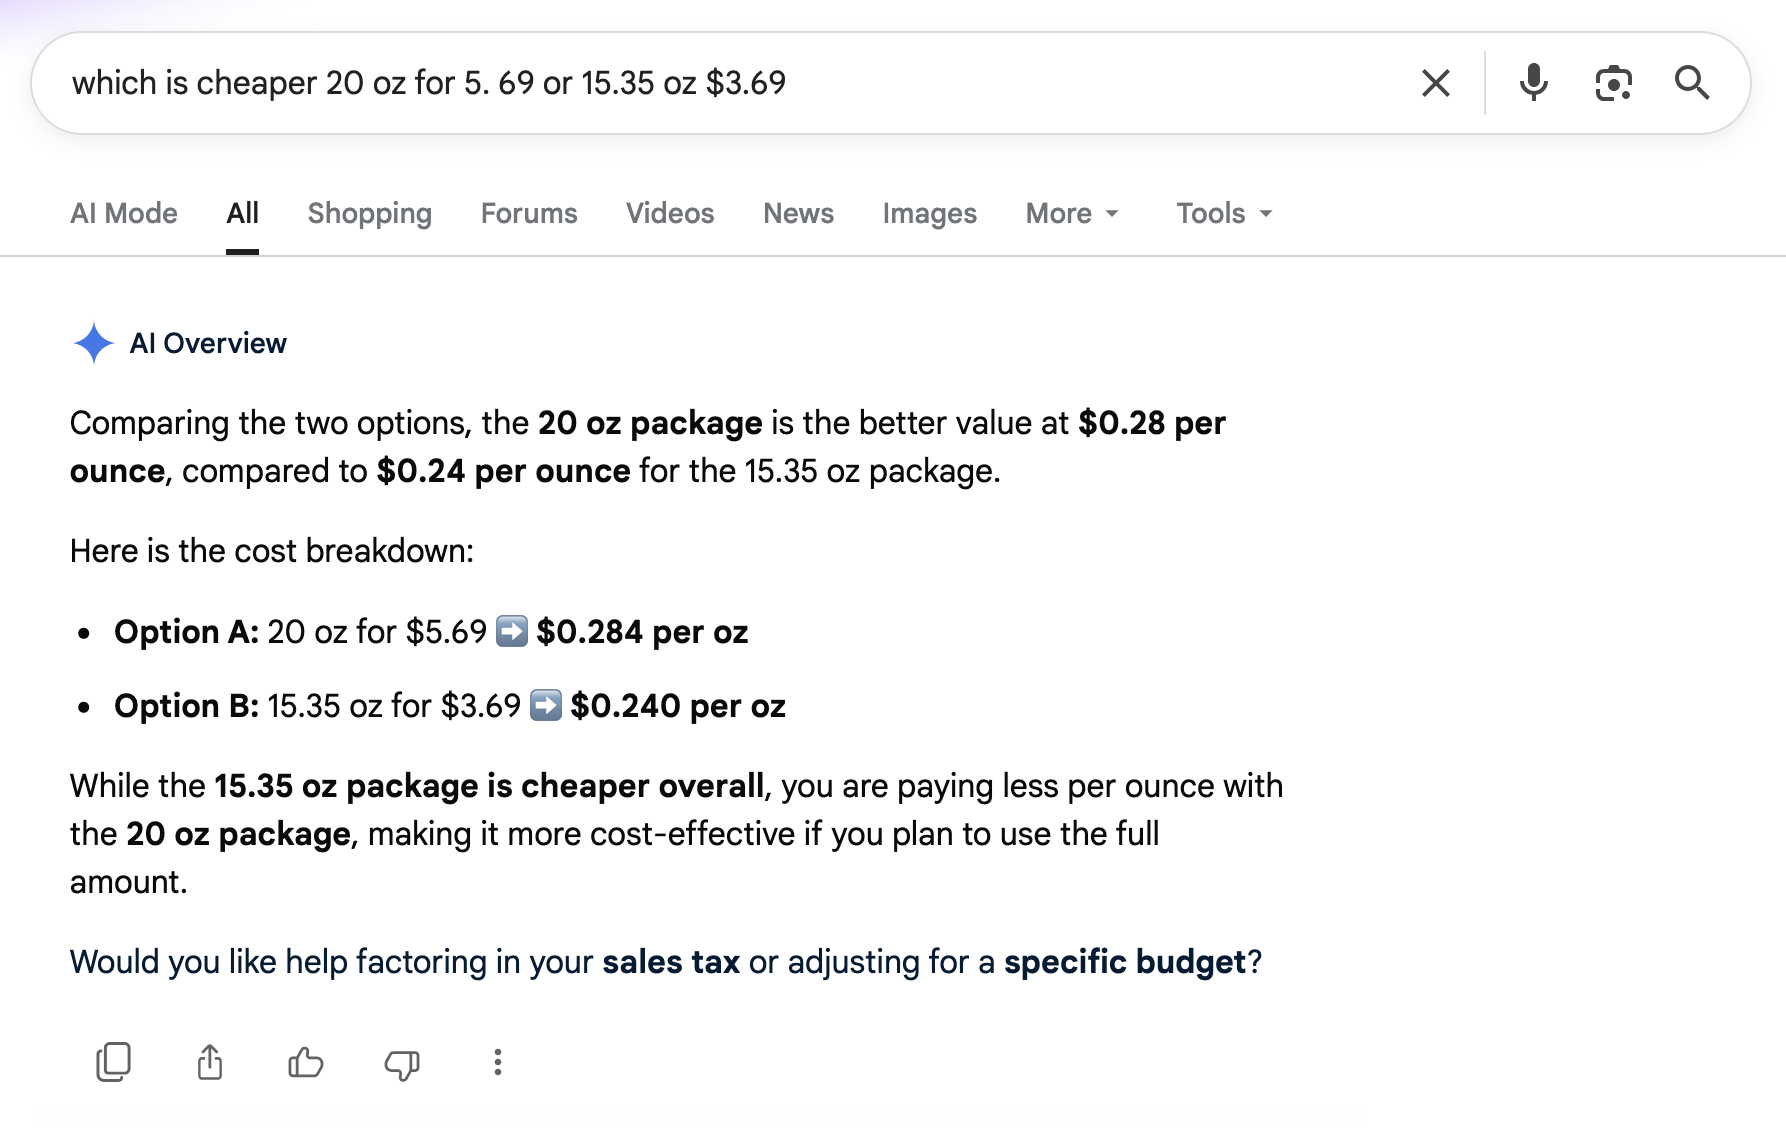Give thumbs up to AI Overview

tap(305, 1062)
